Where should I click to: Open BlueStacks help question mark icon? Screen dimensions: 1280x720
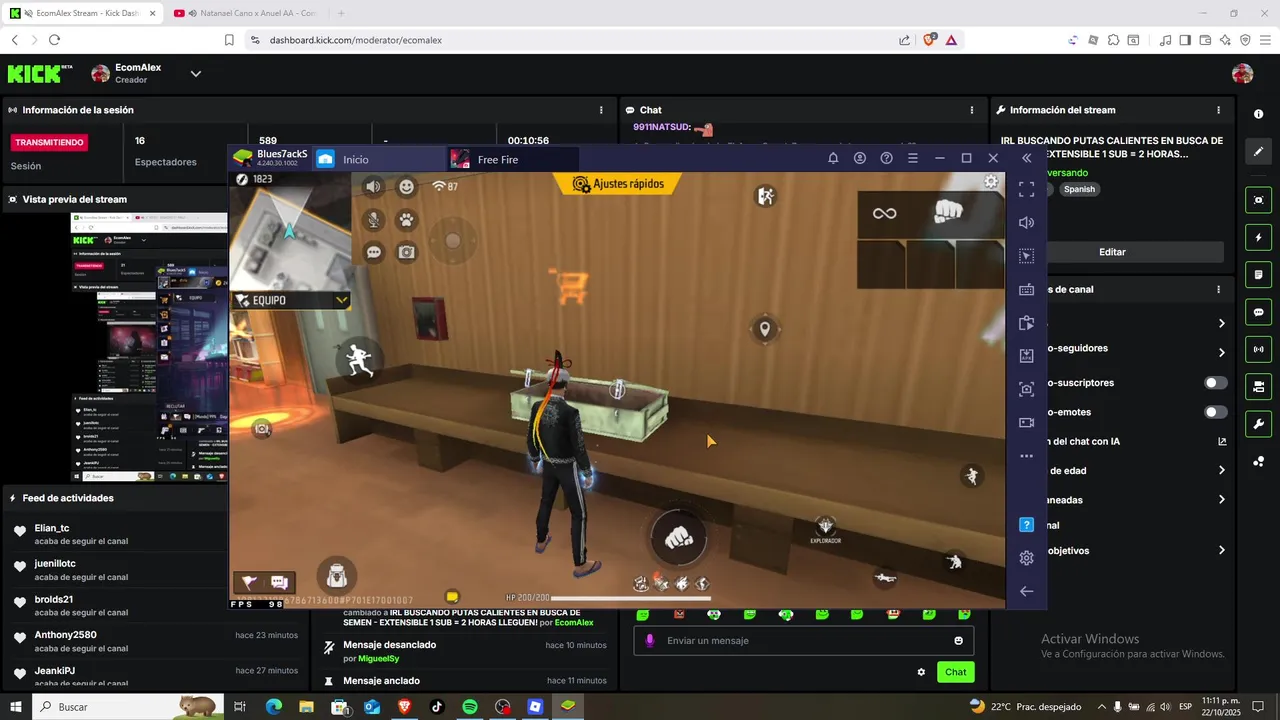click(886, 158)
